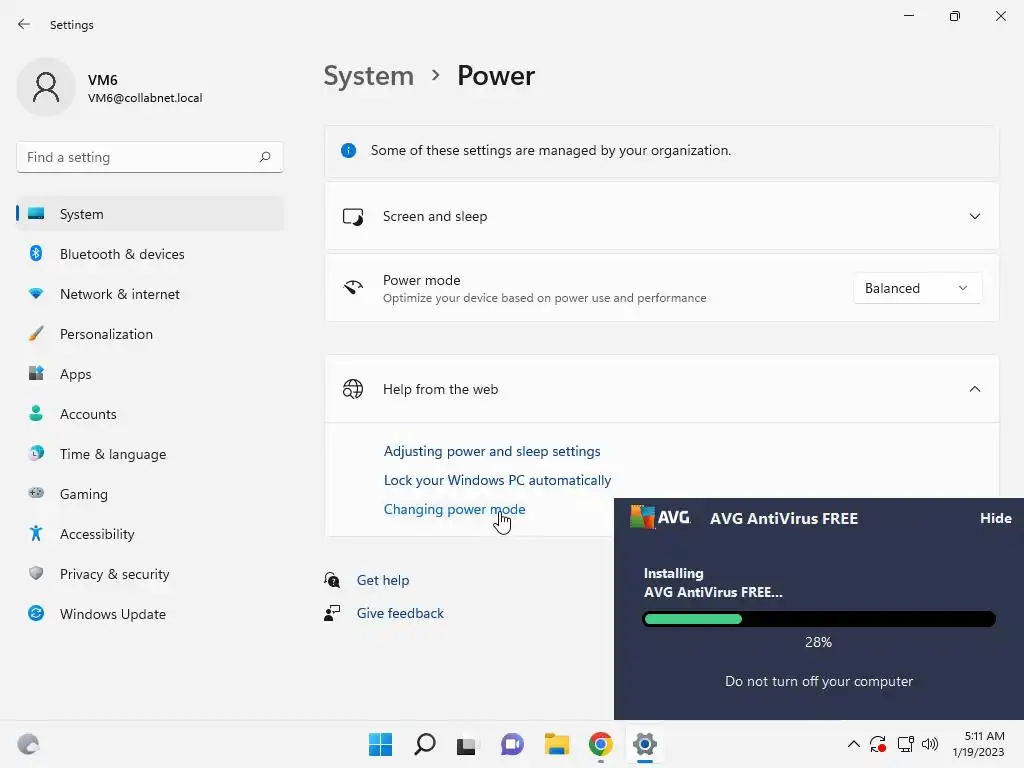This screenshot has width=1024, height=768.
Task: Open the Power mode Balanced dropdown
Action: [x=917, y=288]
